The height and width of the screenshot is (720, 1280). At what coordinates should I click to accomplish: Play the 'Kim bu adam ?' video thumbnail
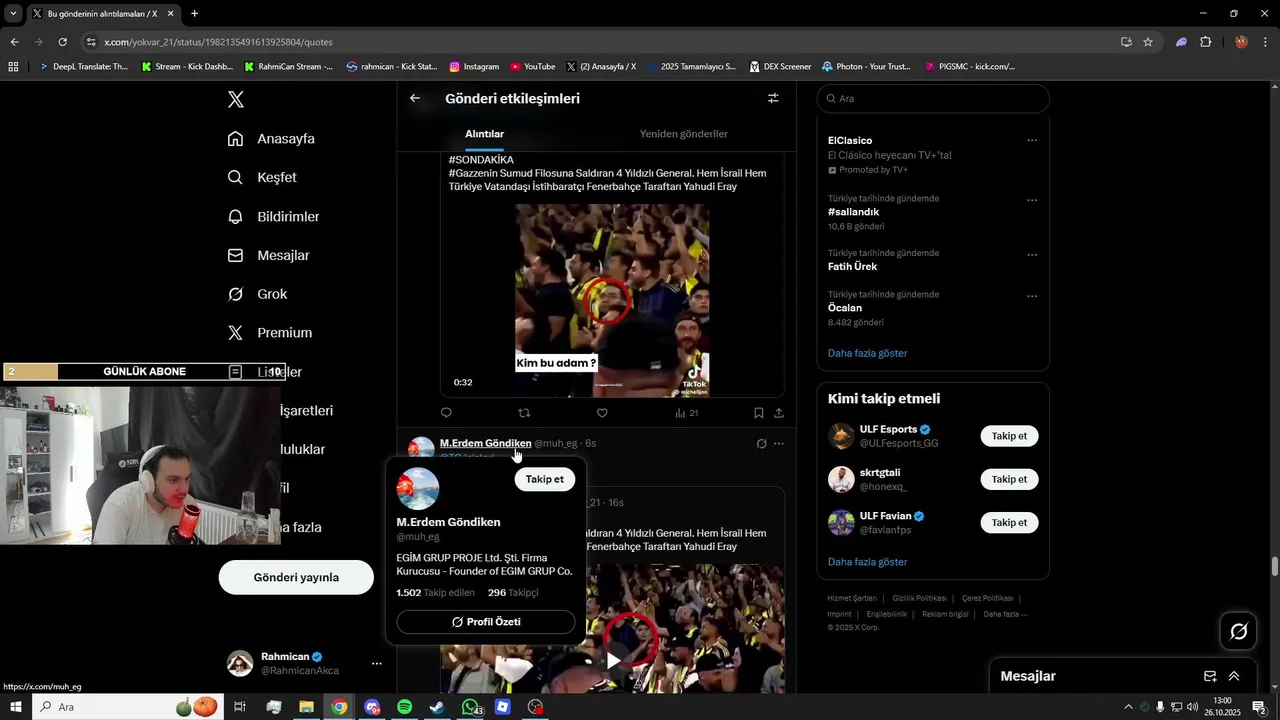[x=612, y=301]
